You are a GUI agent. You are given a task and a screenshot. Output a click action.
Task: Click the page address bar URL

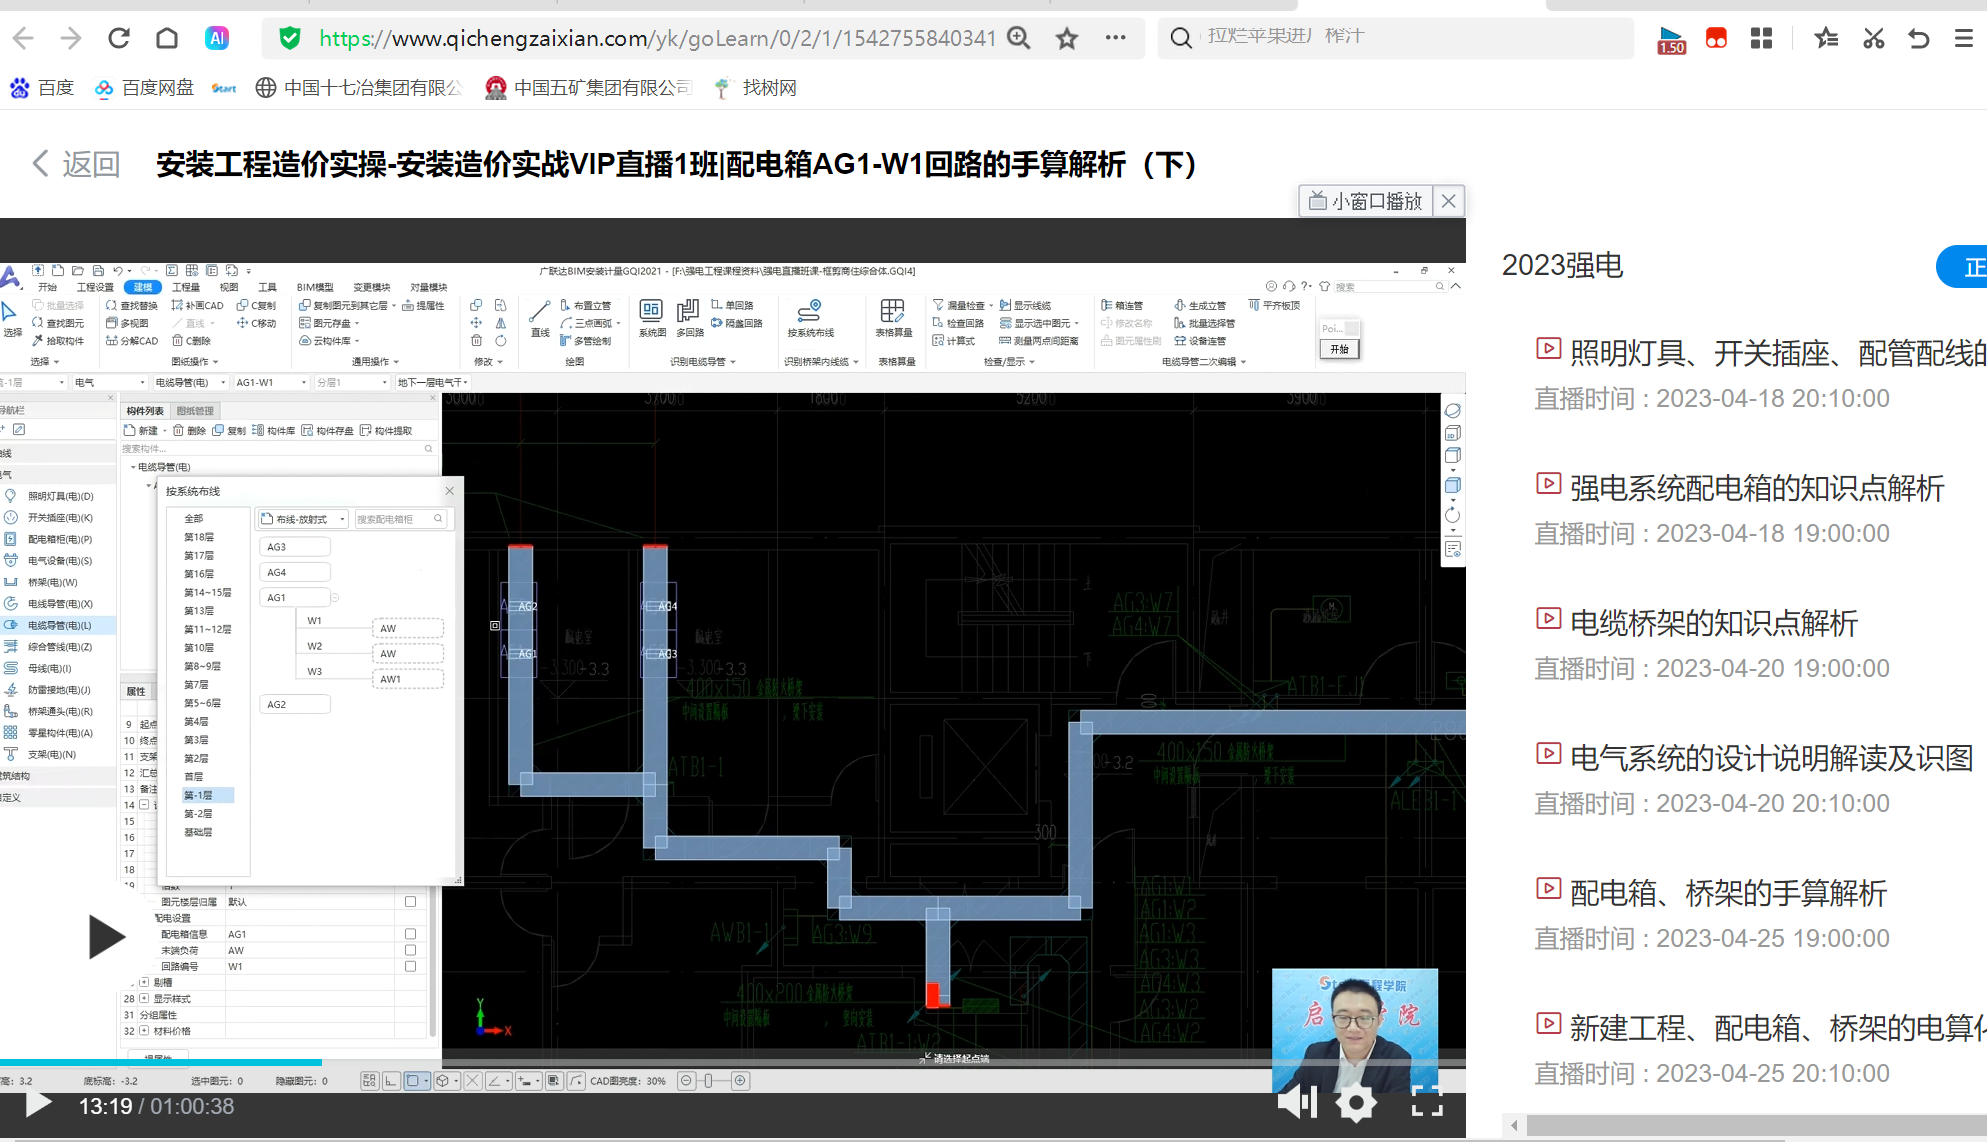tap(657, 38)
